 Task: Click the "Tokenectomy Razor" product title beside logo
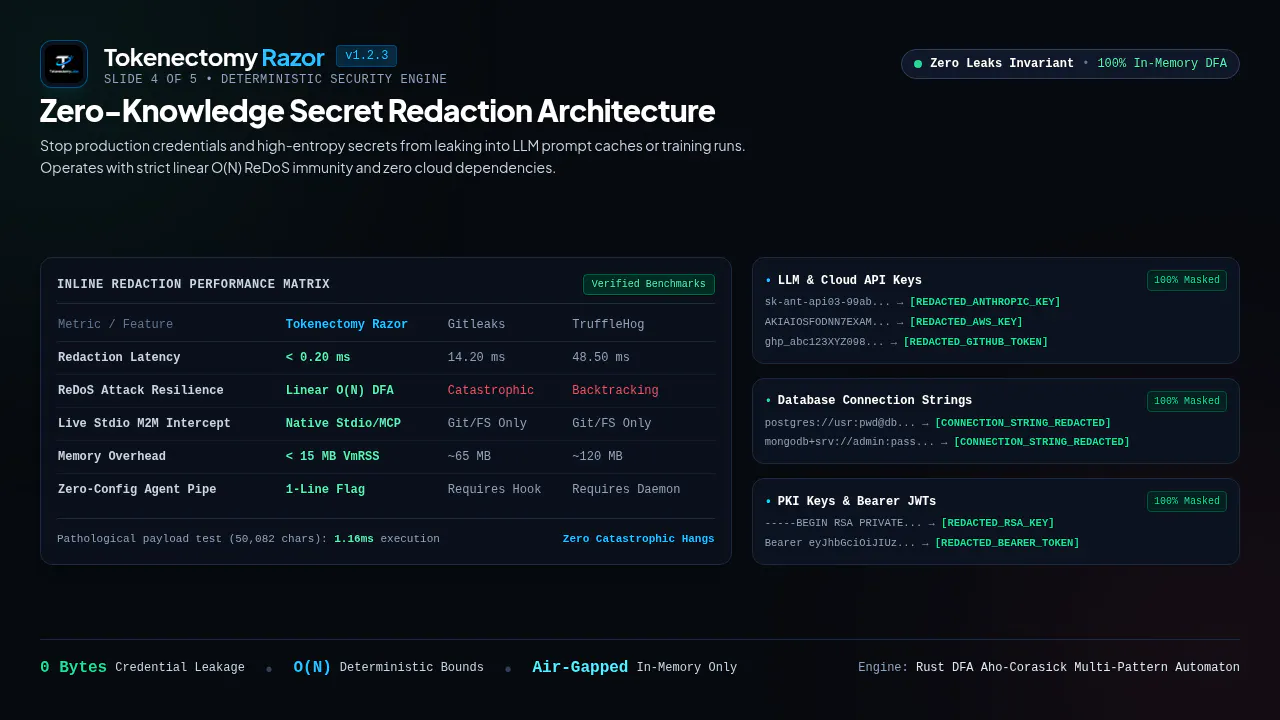(214, 57)
